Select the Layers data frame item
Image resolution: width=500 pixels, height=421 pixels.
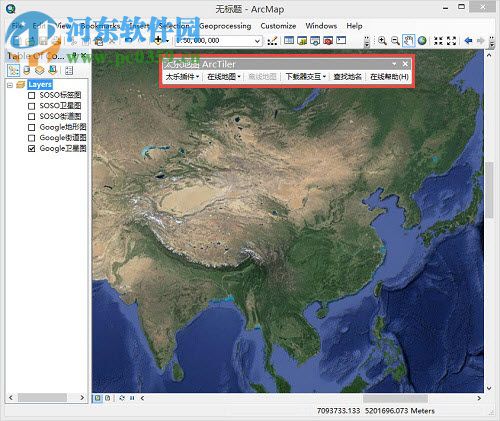40,84
